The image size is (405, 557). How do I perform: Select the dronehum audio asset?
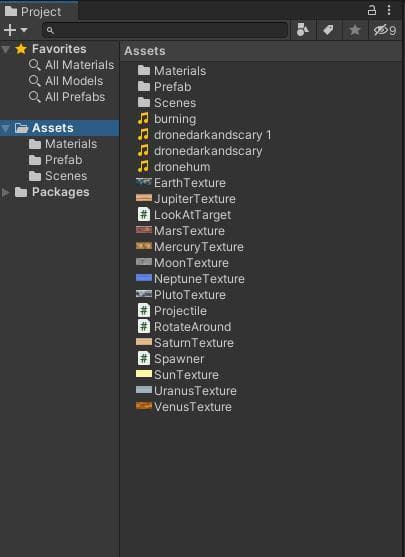(174, 167)
